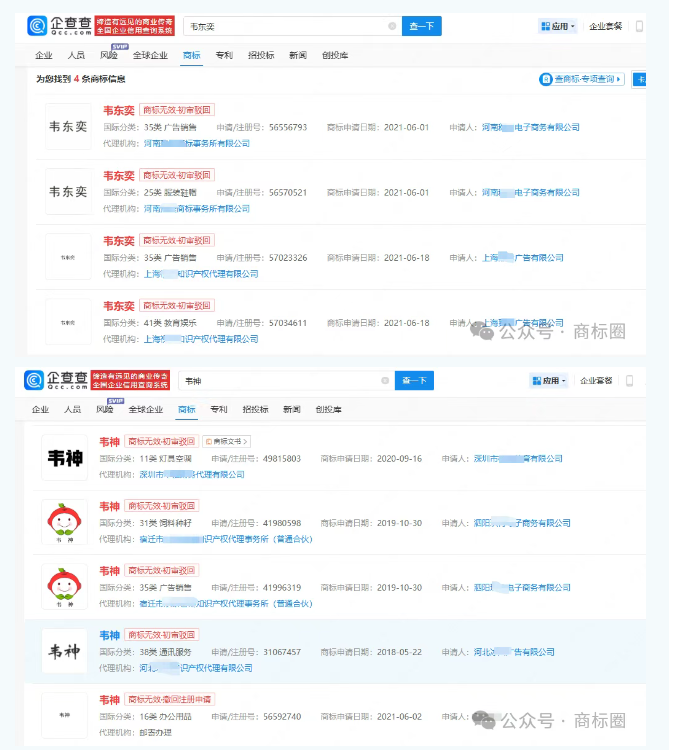
Task: Switch to the 招投标 tab under the 韦神 search
Action: point(256,409)
